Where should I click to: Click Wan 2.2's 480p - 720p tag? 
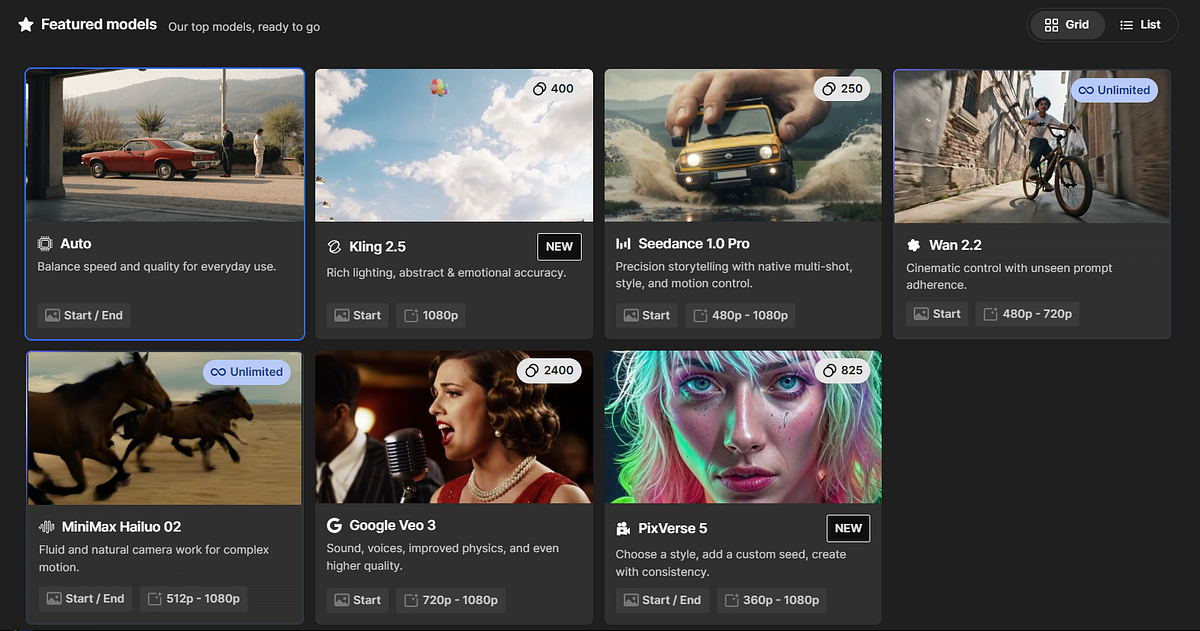[x=1029, y=314]
